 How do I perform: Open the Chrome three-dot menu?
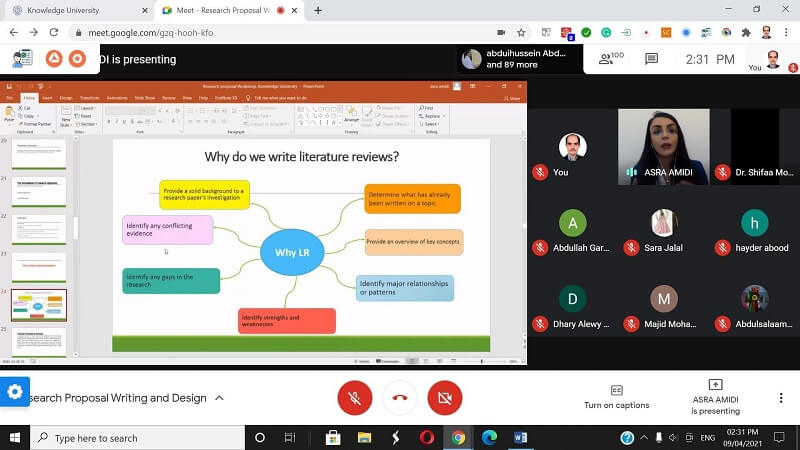pyautogui.click(x=786, y=33)
